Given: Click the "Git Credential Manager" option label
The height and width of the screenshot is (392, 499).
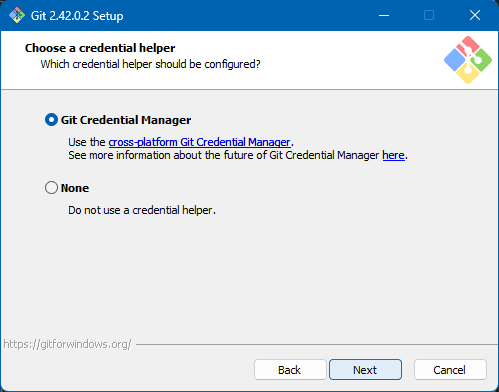Looking at the screenshot, I should 126,120.
